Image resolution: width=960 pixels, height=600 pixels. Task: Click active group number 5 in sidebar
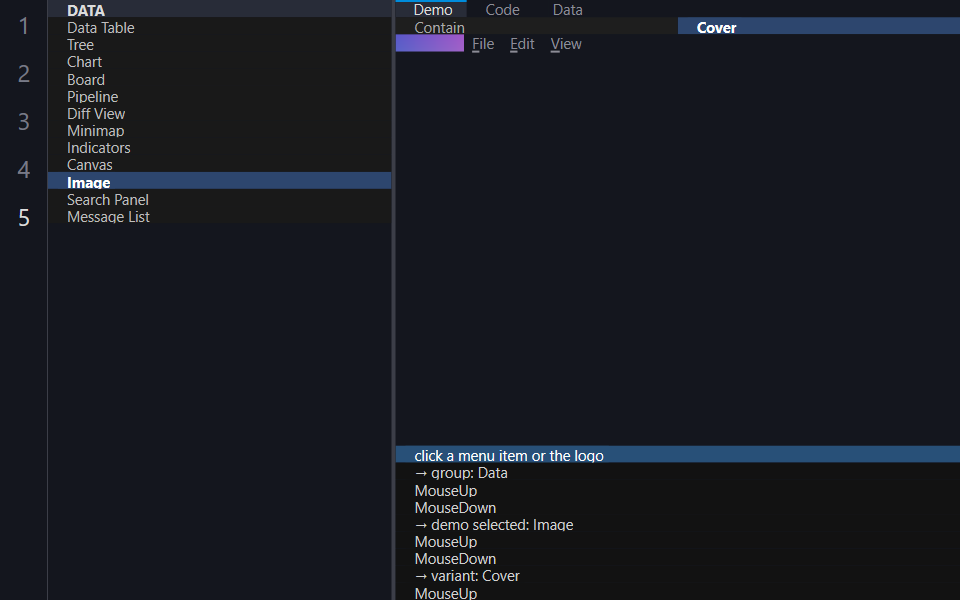click(24, 217)
